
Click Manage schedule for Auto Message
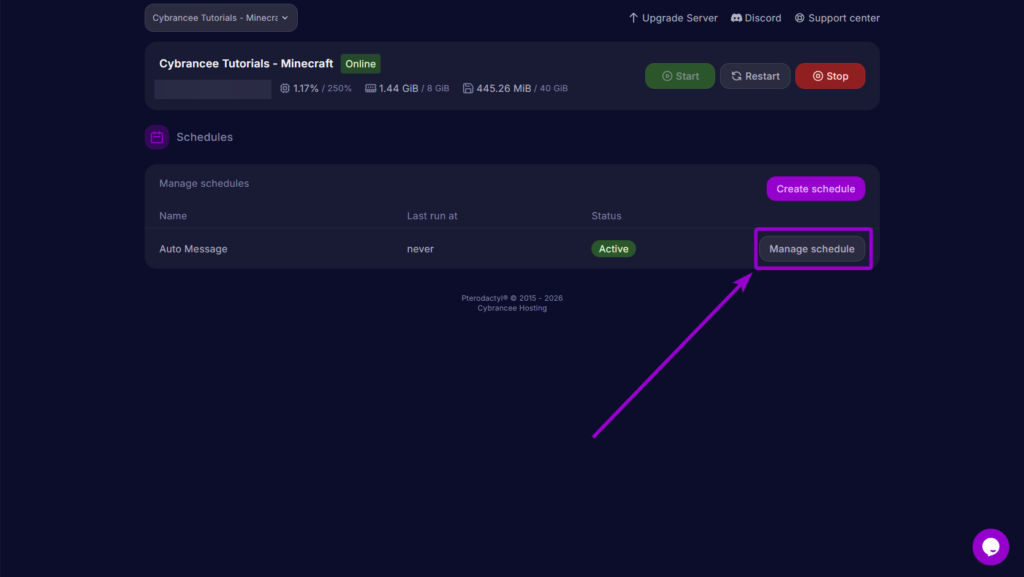(812, 248)
